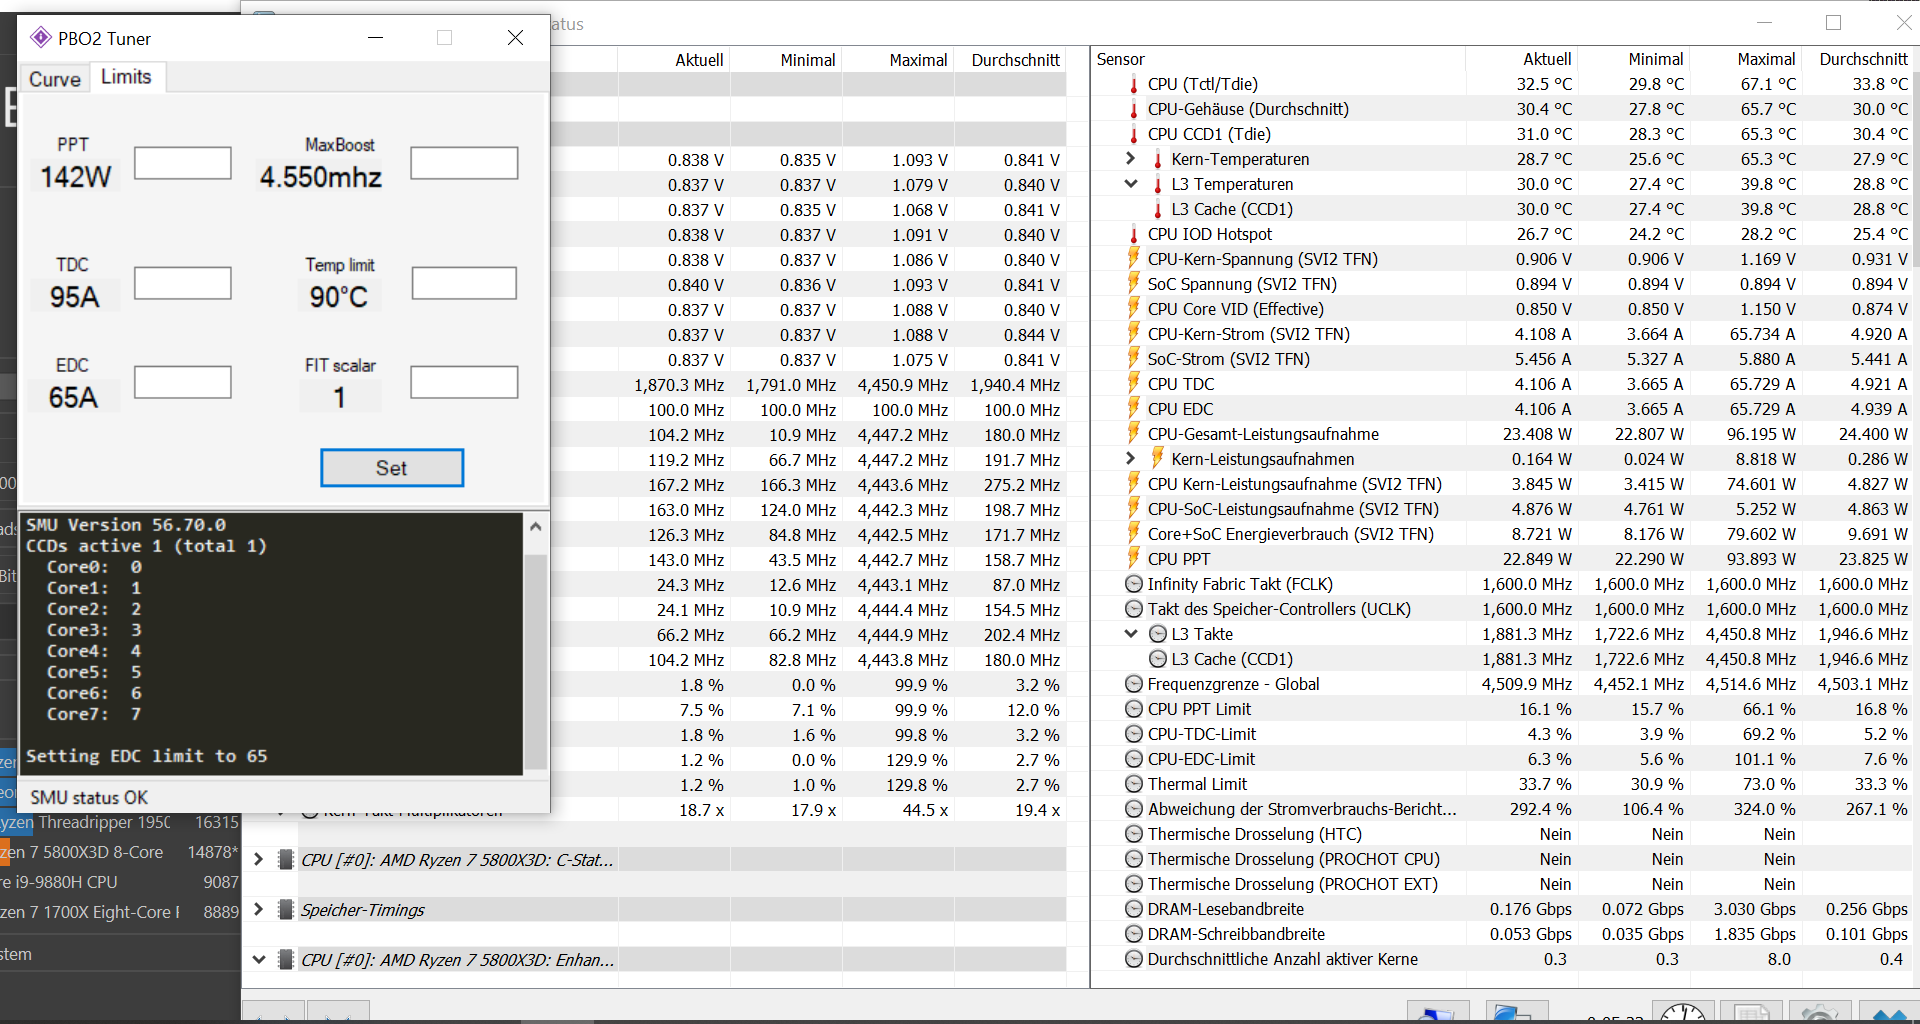Click the chip icon for the 5800X3D Enhanced section
Viewport: 1920px width, 1024px height.
coord(285,960)
